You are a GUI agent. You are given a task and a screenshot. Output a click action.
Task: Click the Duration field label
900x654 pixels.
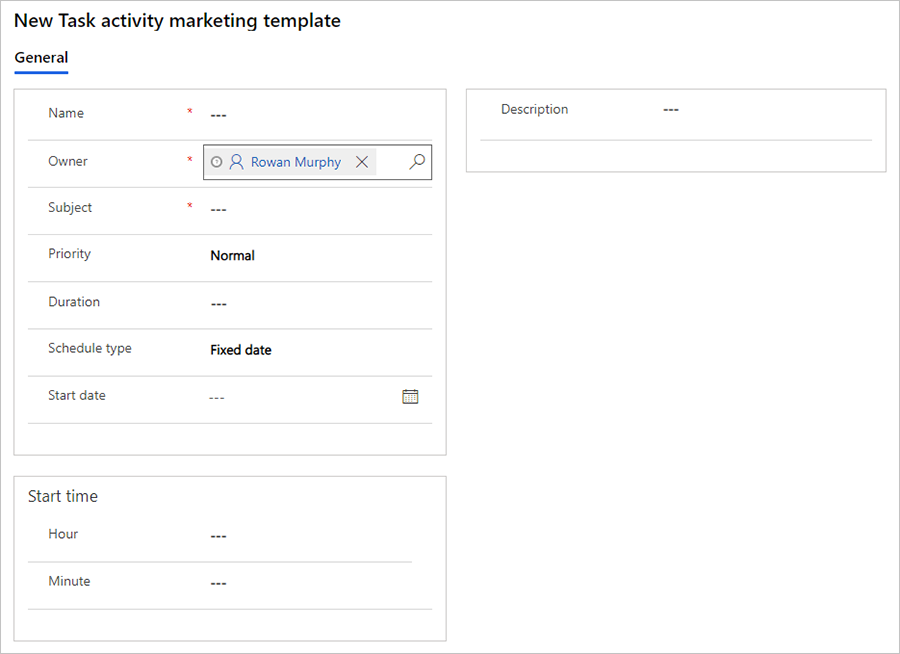click(x=74, y=302)
